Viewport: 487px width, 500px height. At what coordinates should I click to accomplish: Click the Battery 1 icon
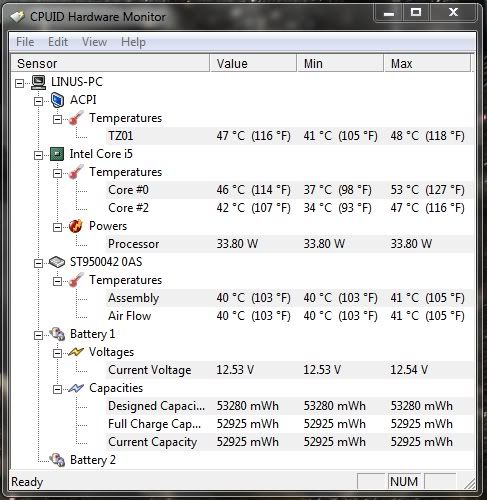point(57,334)
